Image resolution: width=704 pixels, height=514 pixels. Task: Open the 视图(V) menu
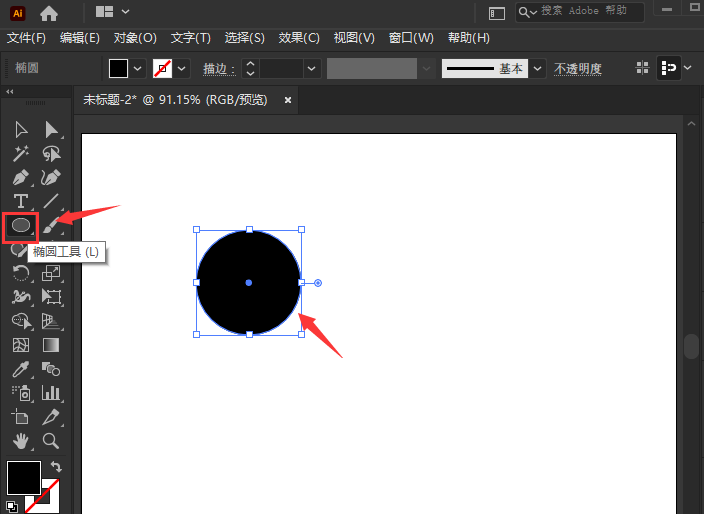pos(354,38)
